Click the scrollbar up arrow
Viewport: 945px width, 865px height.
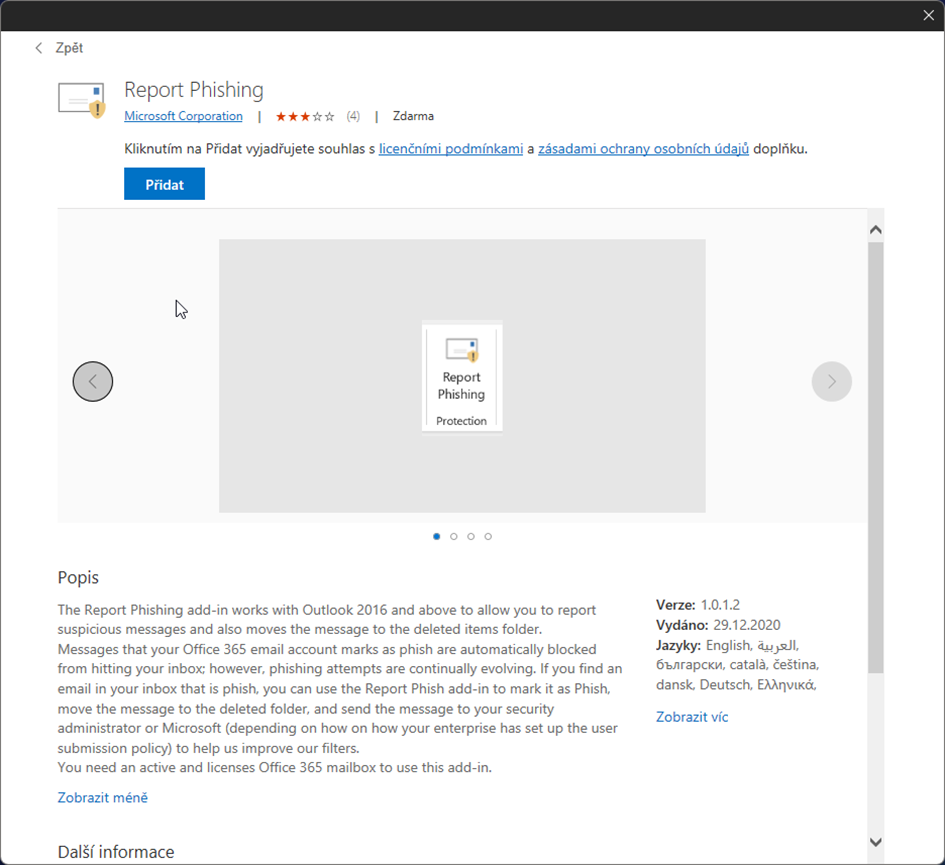pyautogui.click(x=875, y=230)
